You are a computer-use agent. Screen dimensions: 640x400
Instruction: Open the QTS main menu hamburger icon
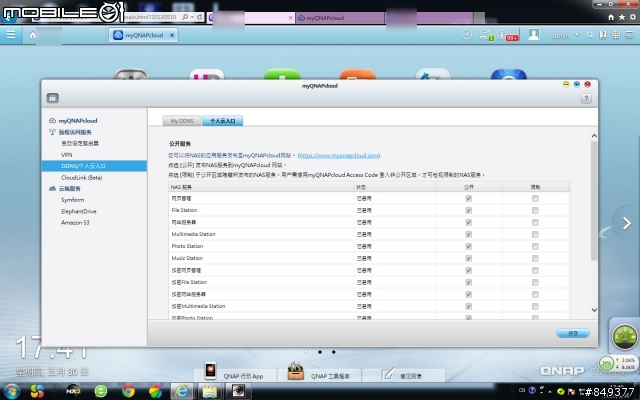pos(11,35)
